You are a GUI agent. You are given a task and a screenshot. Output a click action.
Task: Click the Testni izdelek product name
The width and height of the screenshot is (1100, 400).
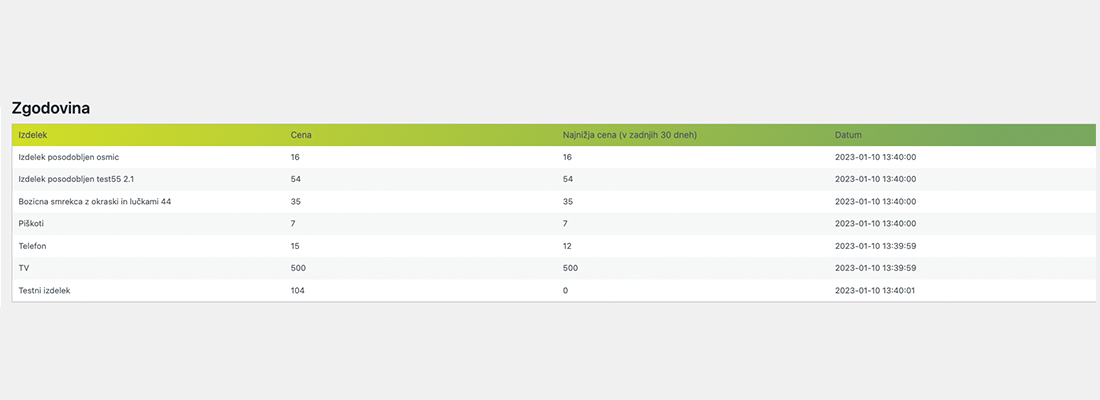44,291
